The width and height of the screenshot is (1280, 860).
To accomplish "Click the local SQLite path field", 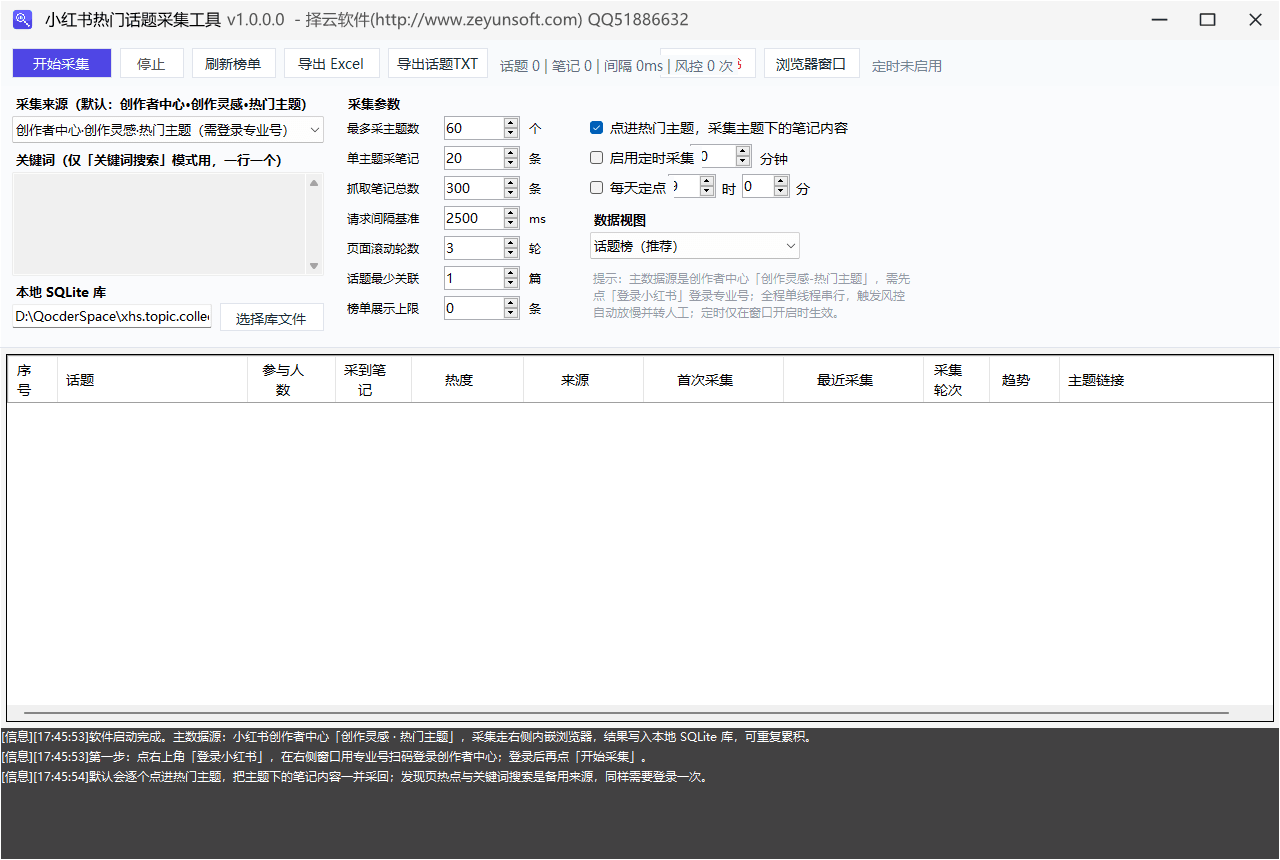I will tap(112, 317).
